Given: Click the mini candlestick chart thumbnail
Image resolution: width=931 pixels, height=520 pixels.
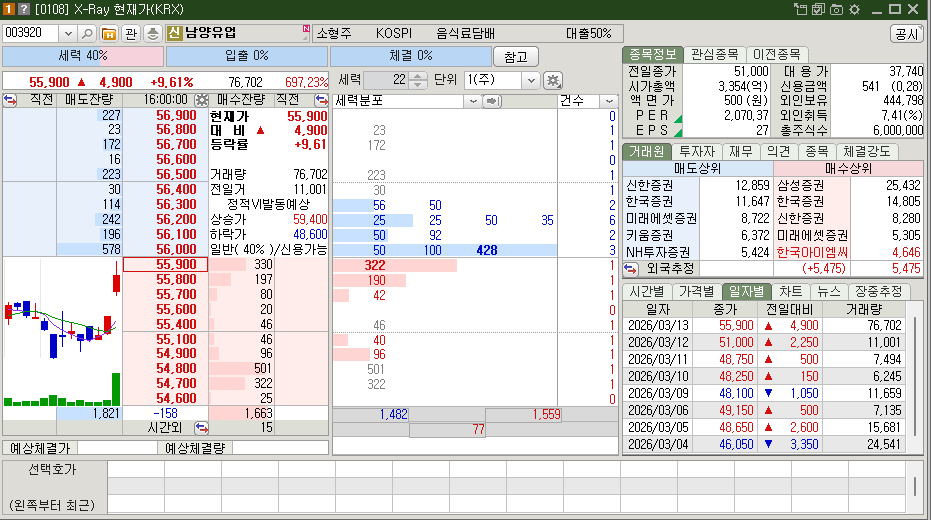Looking at the screenshot, I should (62, 332).
